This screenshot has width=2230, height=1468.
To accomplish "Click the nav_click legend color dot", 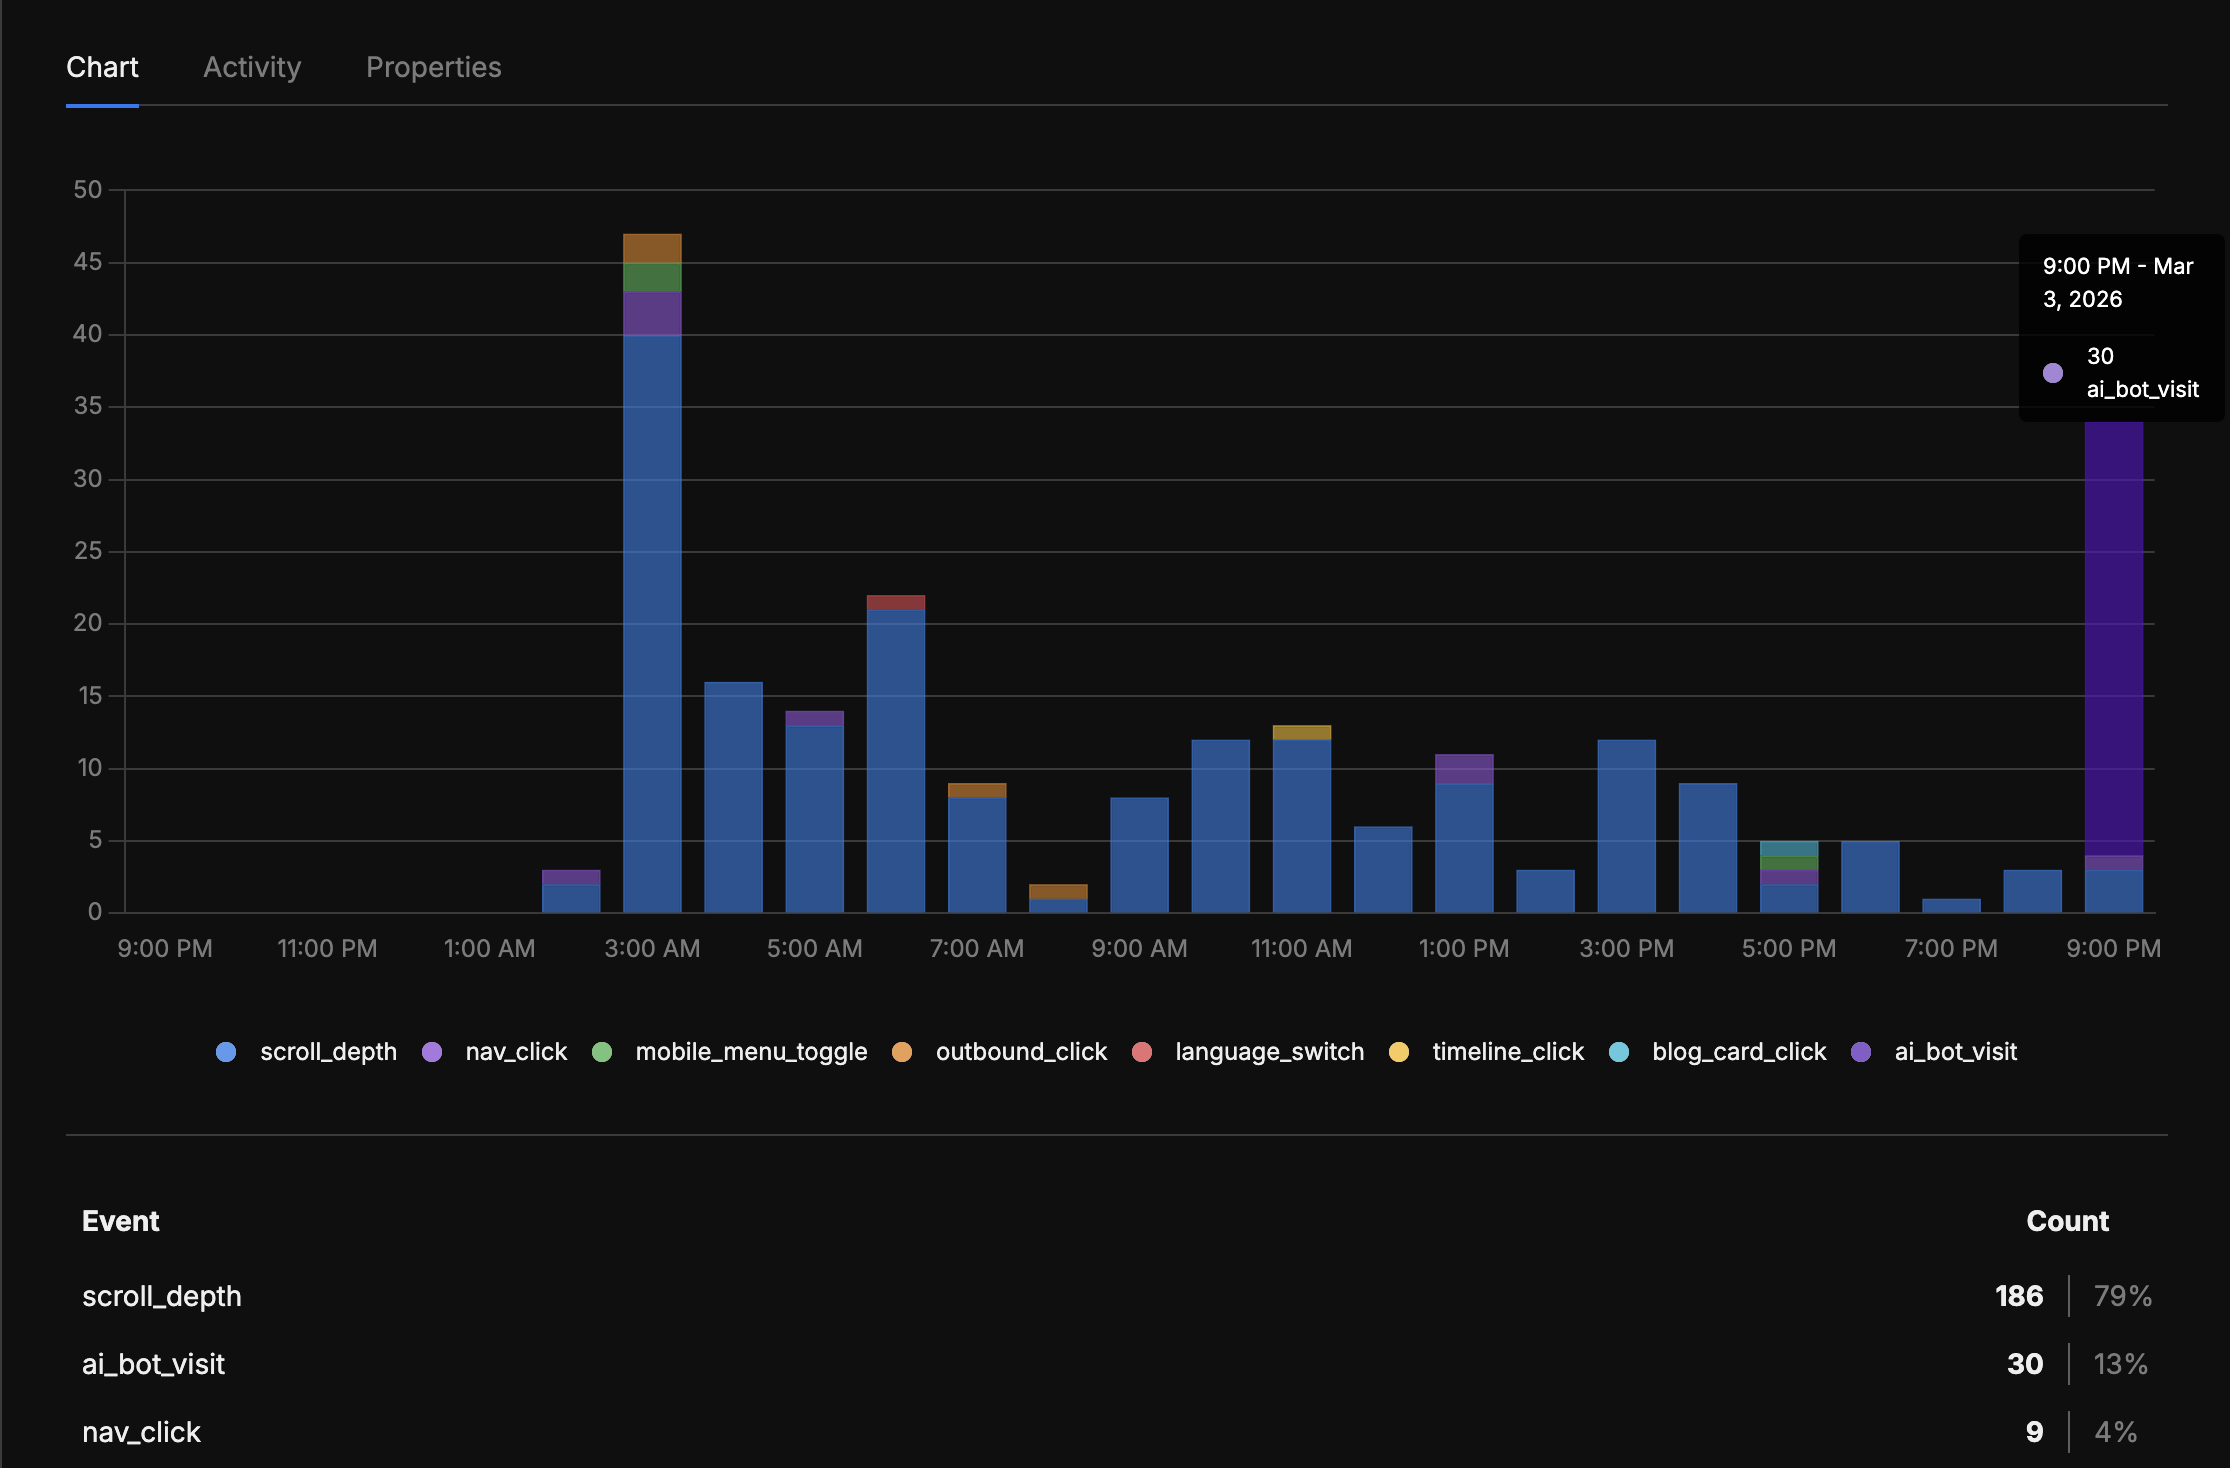I will (x=433, y=1052).
